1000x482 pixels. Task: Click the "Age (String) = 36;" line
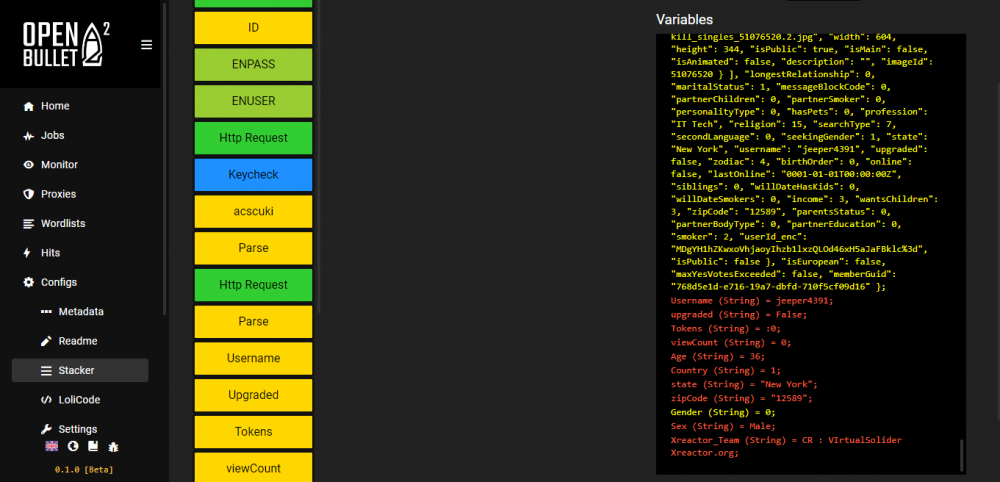[x=717, y=356]
